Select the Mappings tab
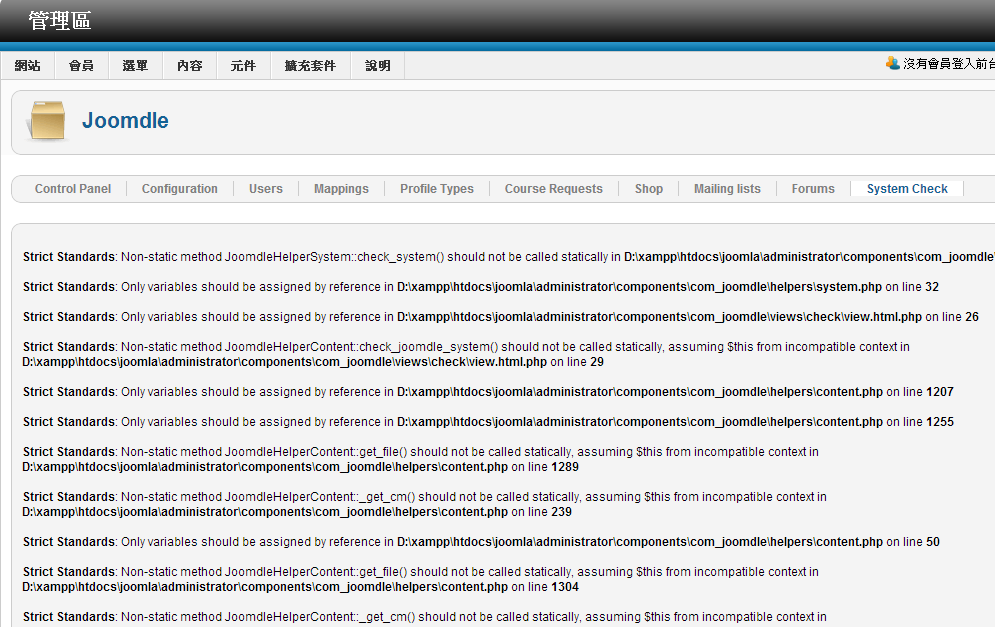Image resolution: width=995 pixels, height=627 pixels. click(x=341, y=188)
